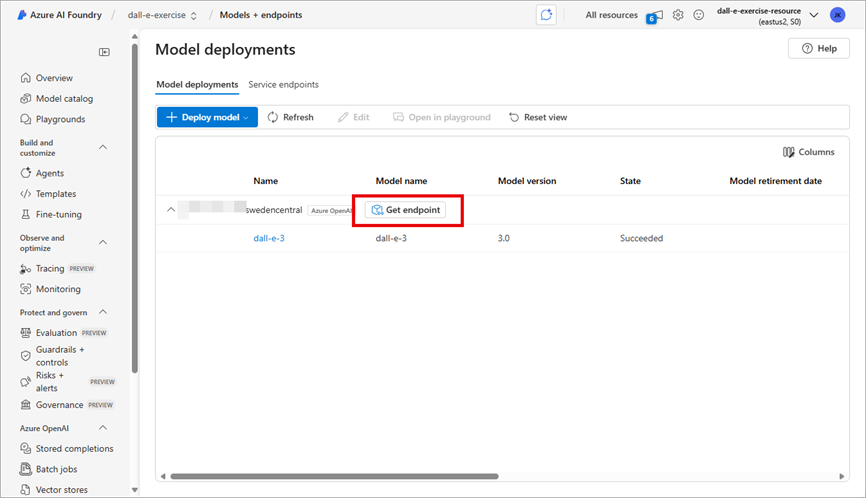Image resolution: width=866 pixels, height=498 pixels.
Task: Sort by Model version column header
Action: 527,181
